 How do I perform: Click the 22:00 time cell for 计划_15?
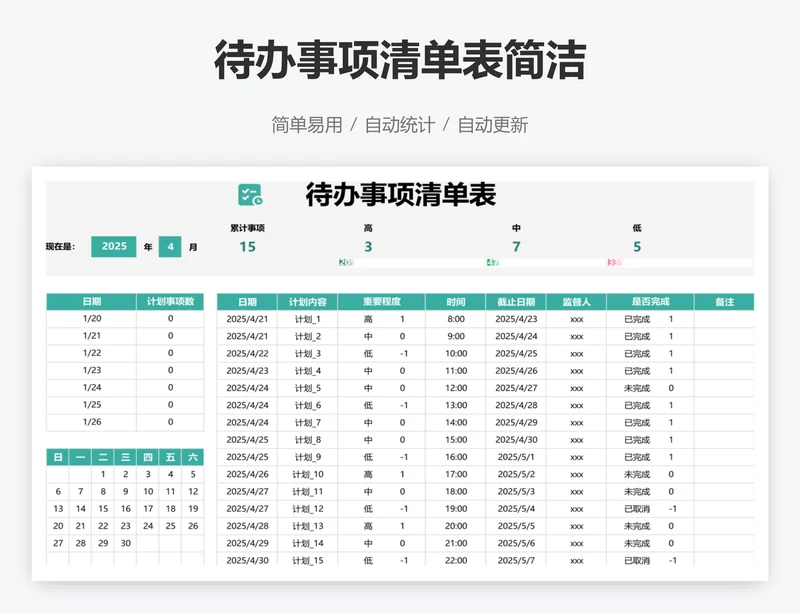(455, 560)
